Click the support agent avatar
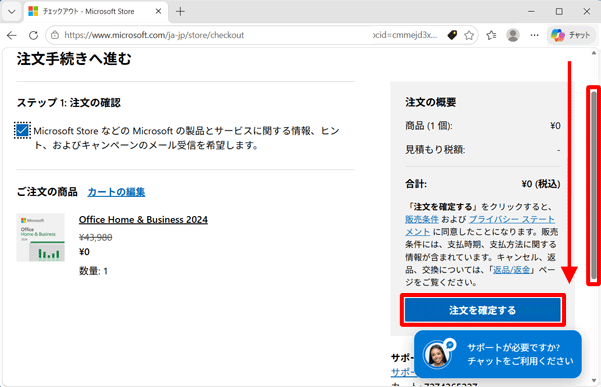Viewport: 601px width, 387px height. pyautogui.click(x=437, y=354)
